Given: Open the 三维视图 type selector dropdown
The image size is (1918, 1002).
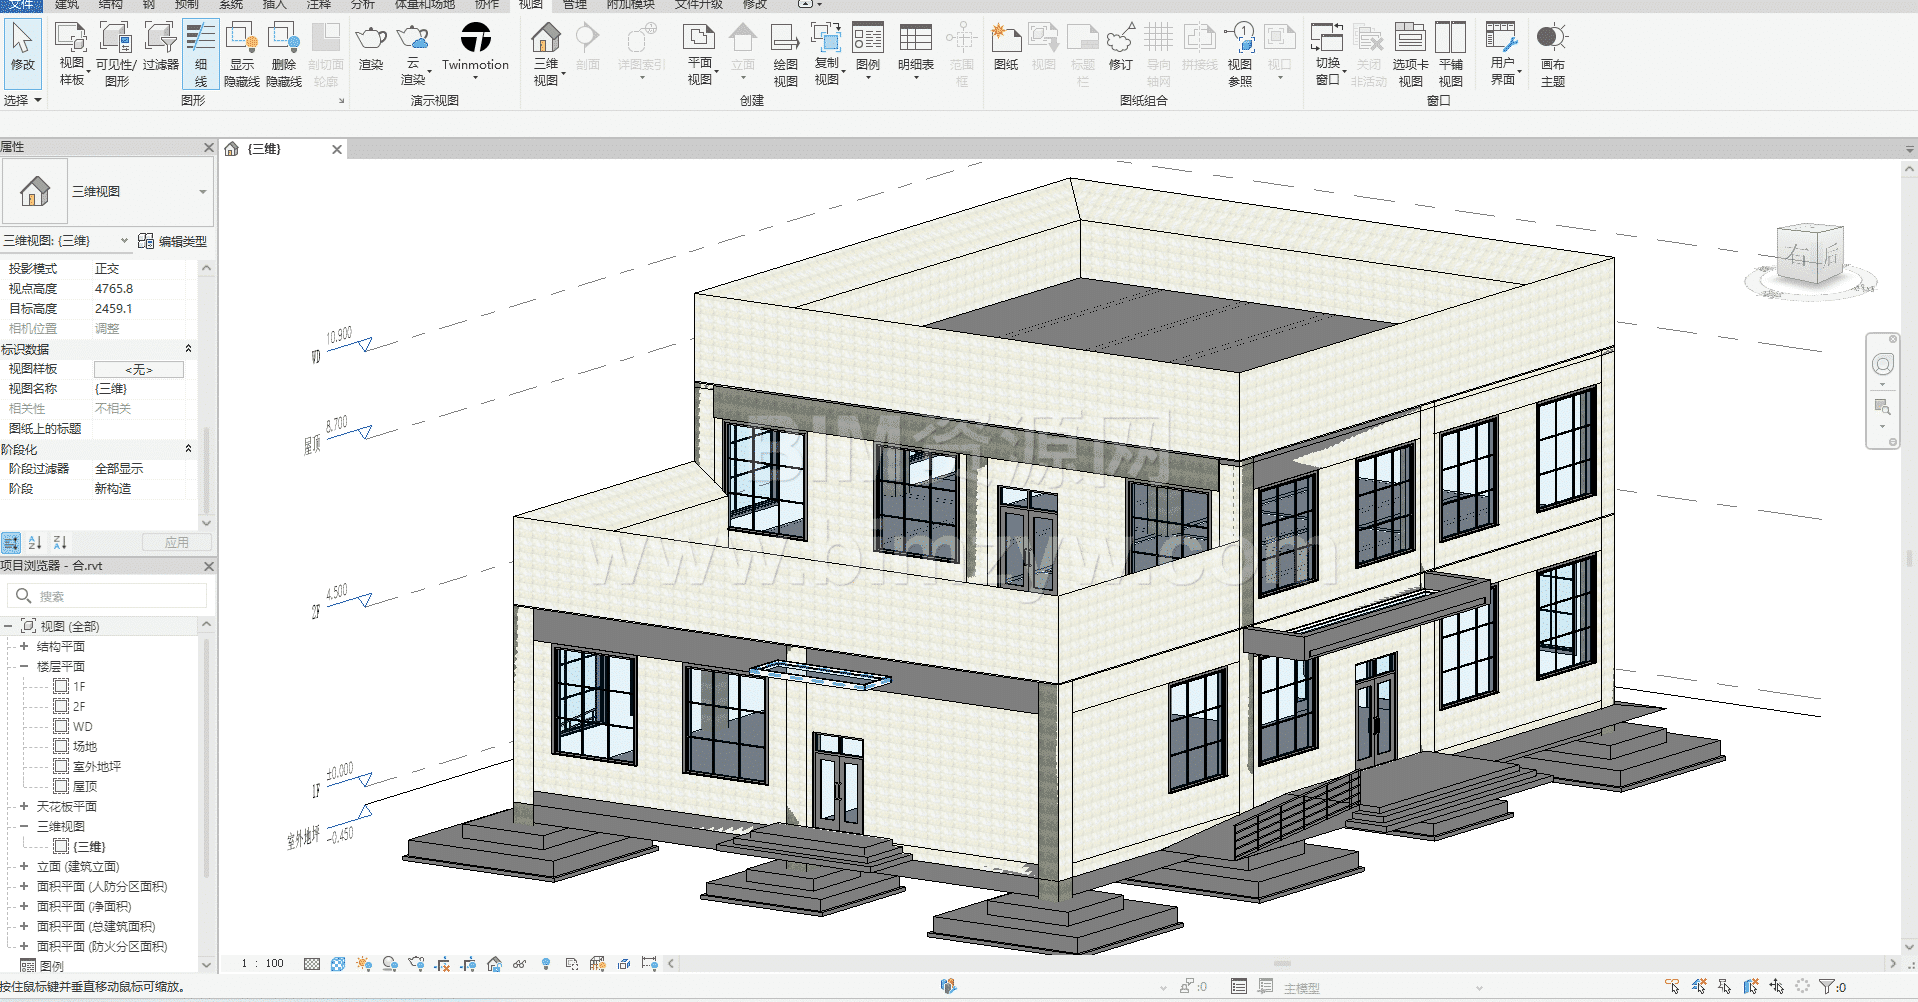Looking at the screenshot, I should point(203,192).
